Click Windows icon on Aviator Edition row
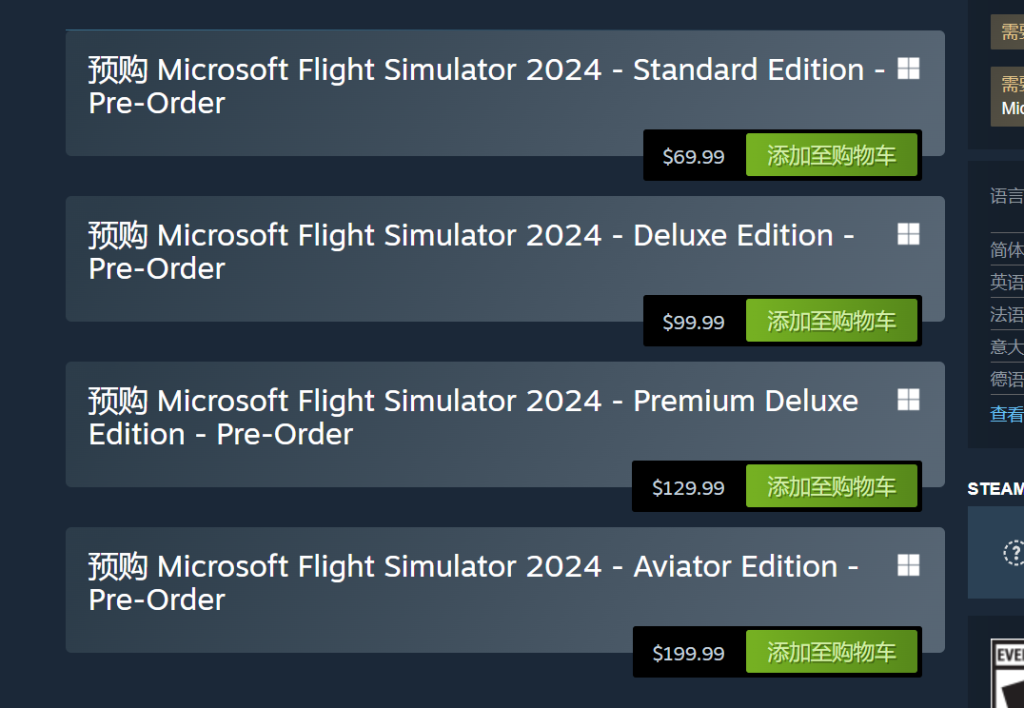This screenshot has width=1024, height=708. coord(908,566)
